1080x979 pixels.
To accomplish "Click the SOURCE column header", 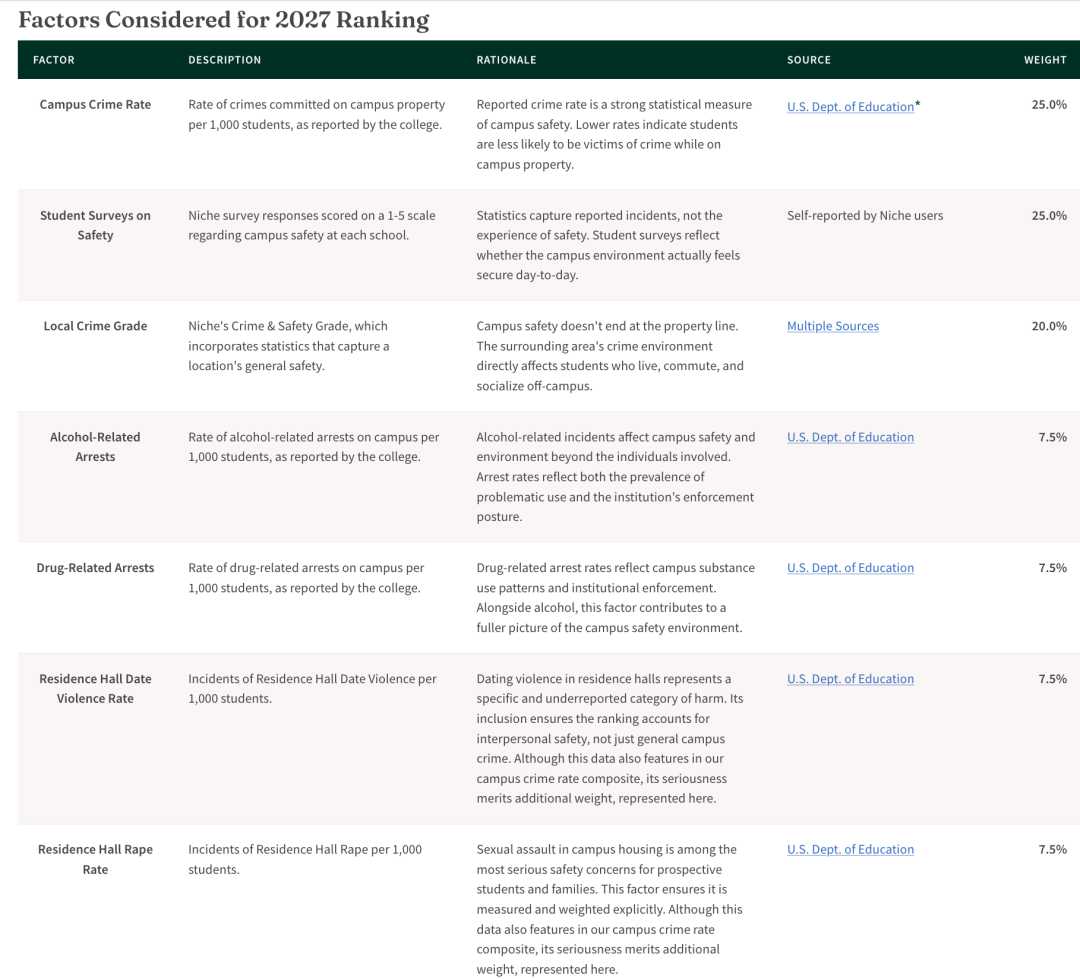I will (x=809, y=60).
